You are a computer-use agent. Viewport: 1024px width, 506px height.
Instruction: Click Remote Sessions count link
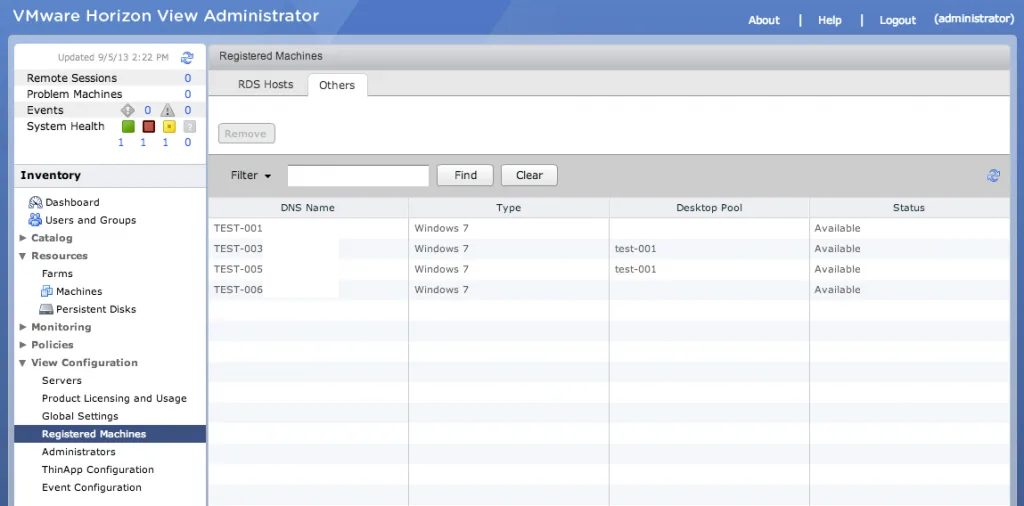(187, 78)
